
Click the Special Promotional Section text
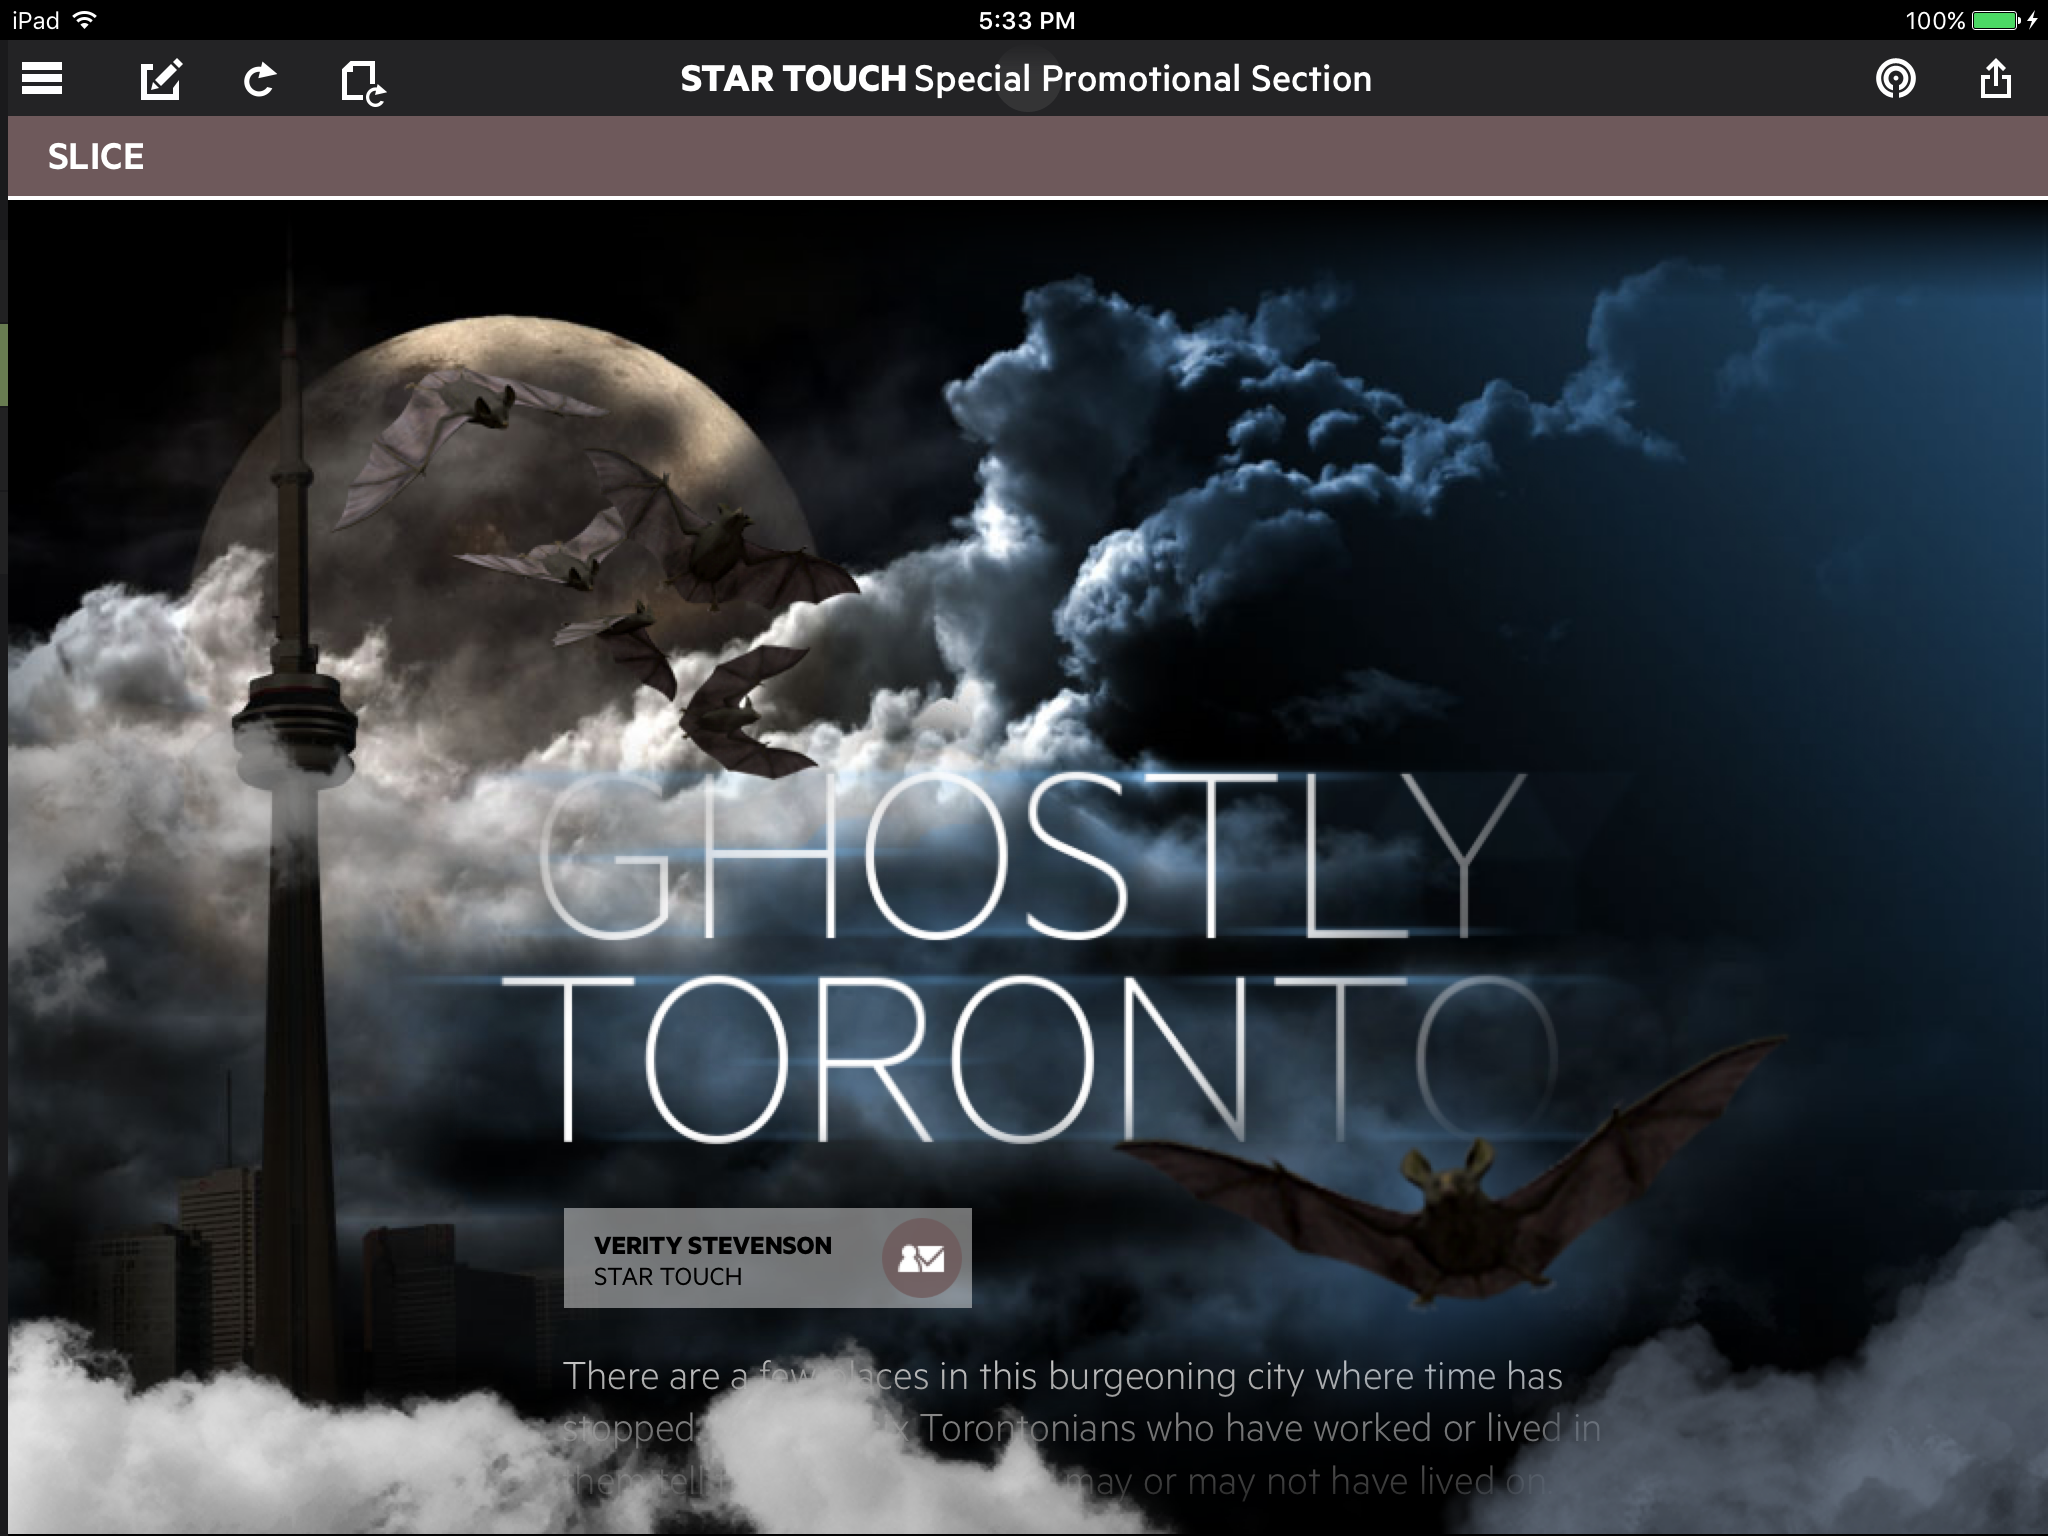coord(1142,79)
